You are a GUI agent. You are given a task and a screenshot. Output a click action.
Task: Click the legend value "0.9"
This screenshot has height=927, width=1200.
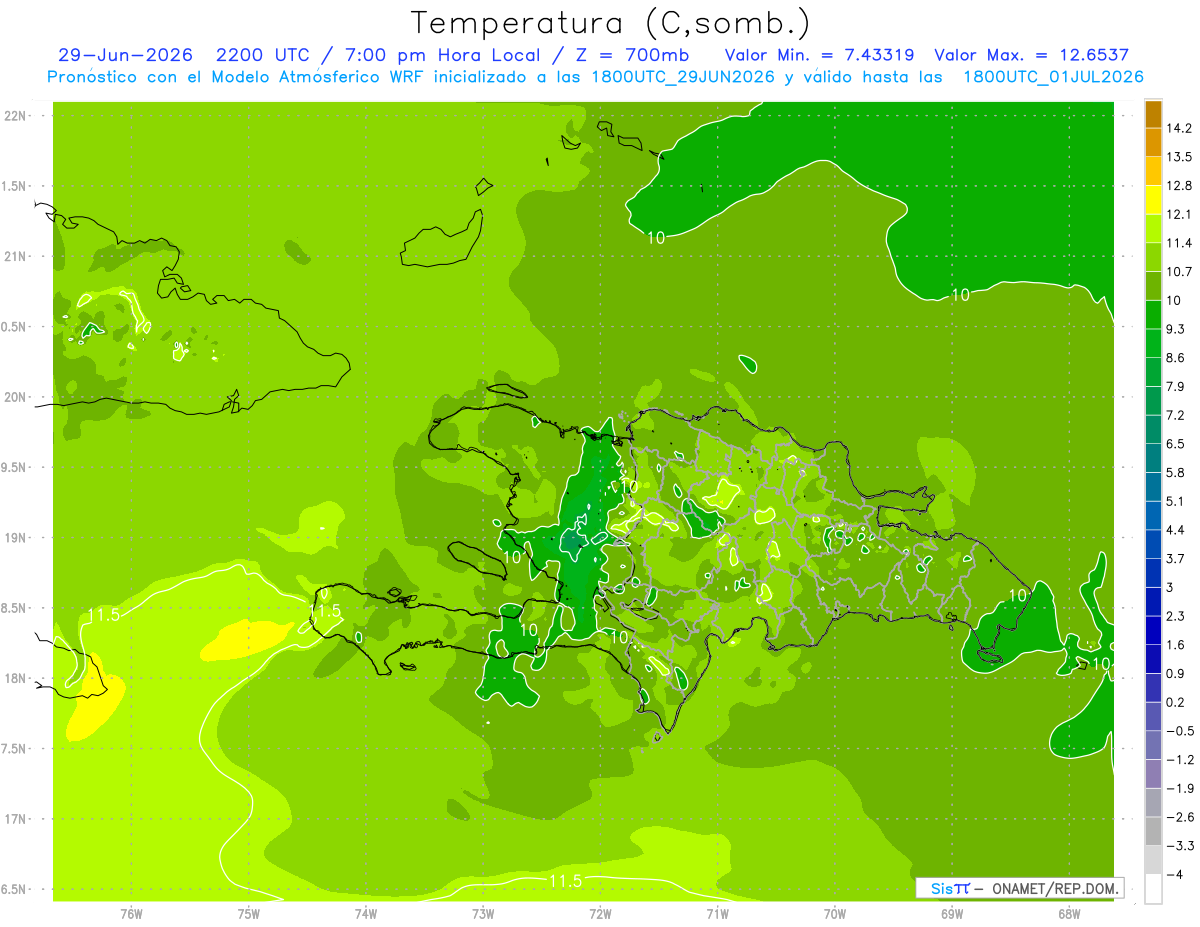tap(1175, 673)
